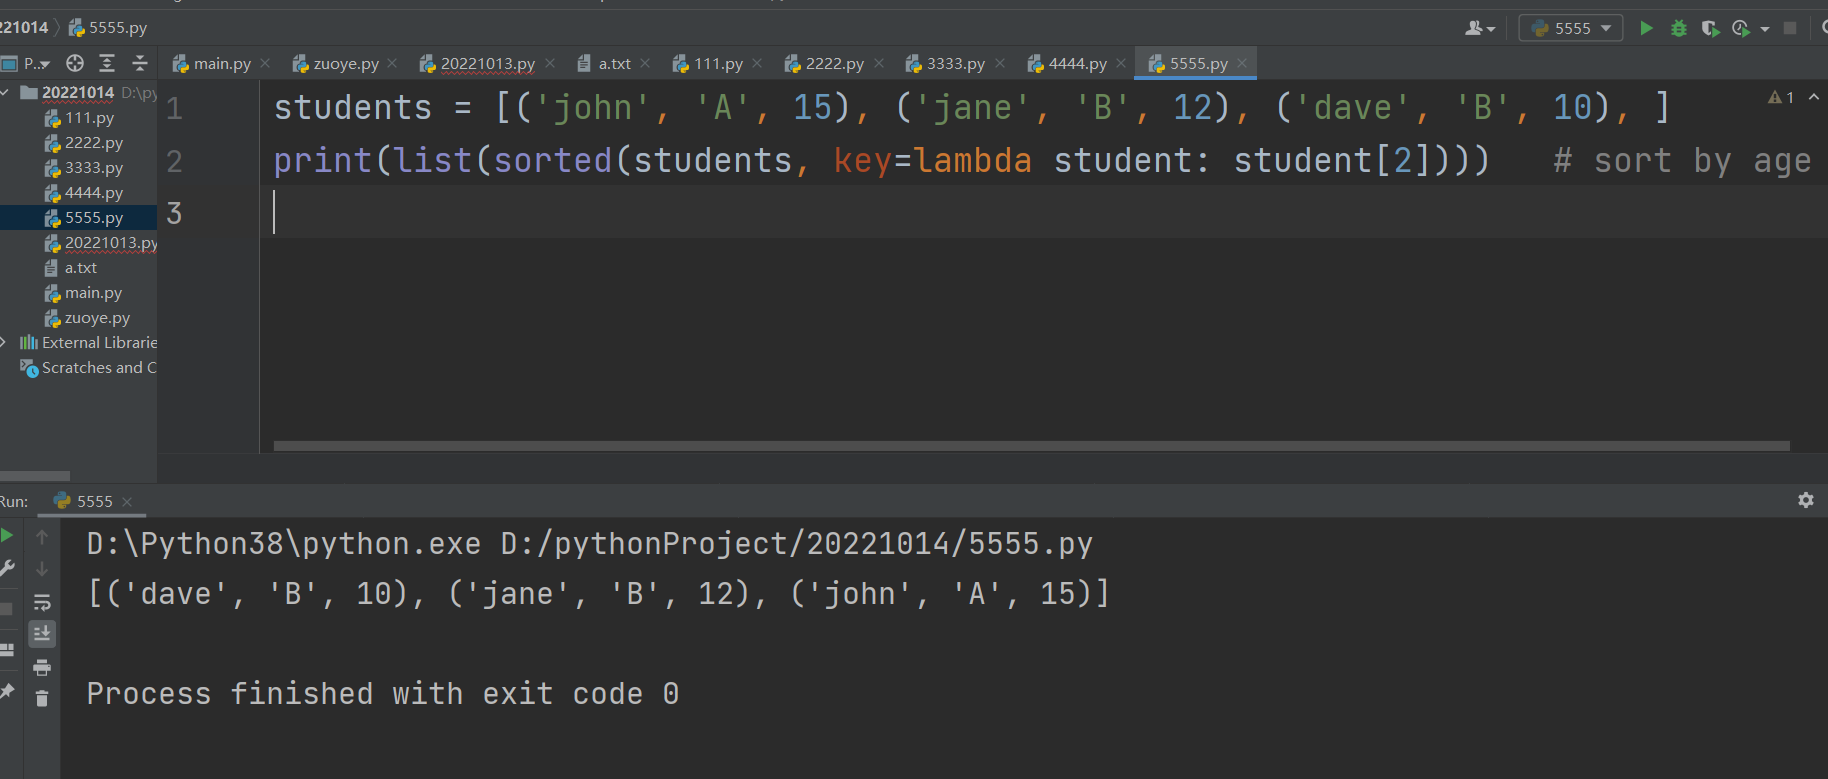Open zuoye.py in the Project tree
This screenshot has height=779, width=1828.
click(x=97, y=318)
